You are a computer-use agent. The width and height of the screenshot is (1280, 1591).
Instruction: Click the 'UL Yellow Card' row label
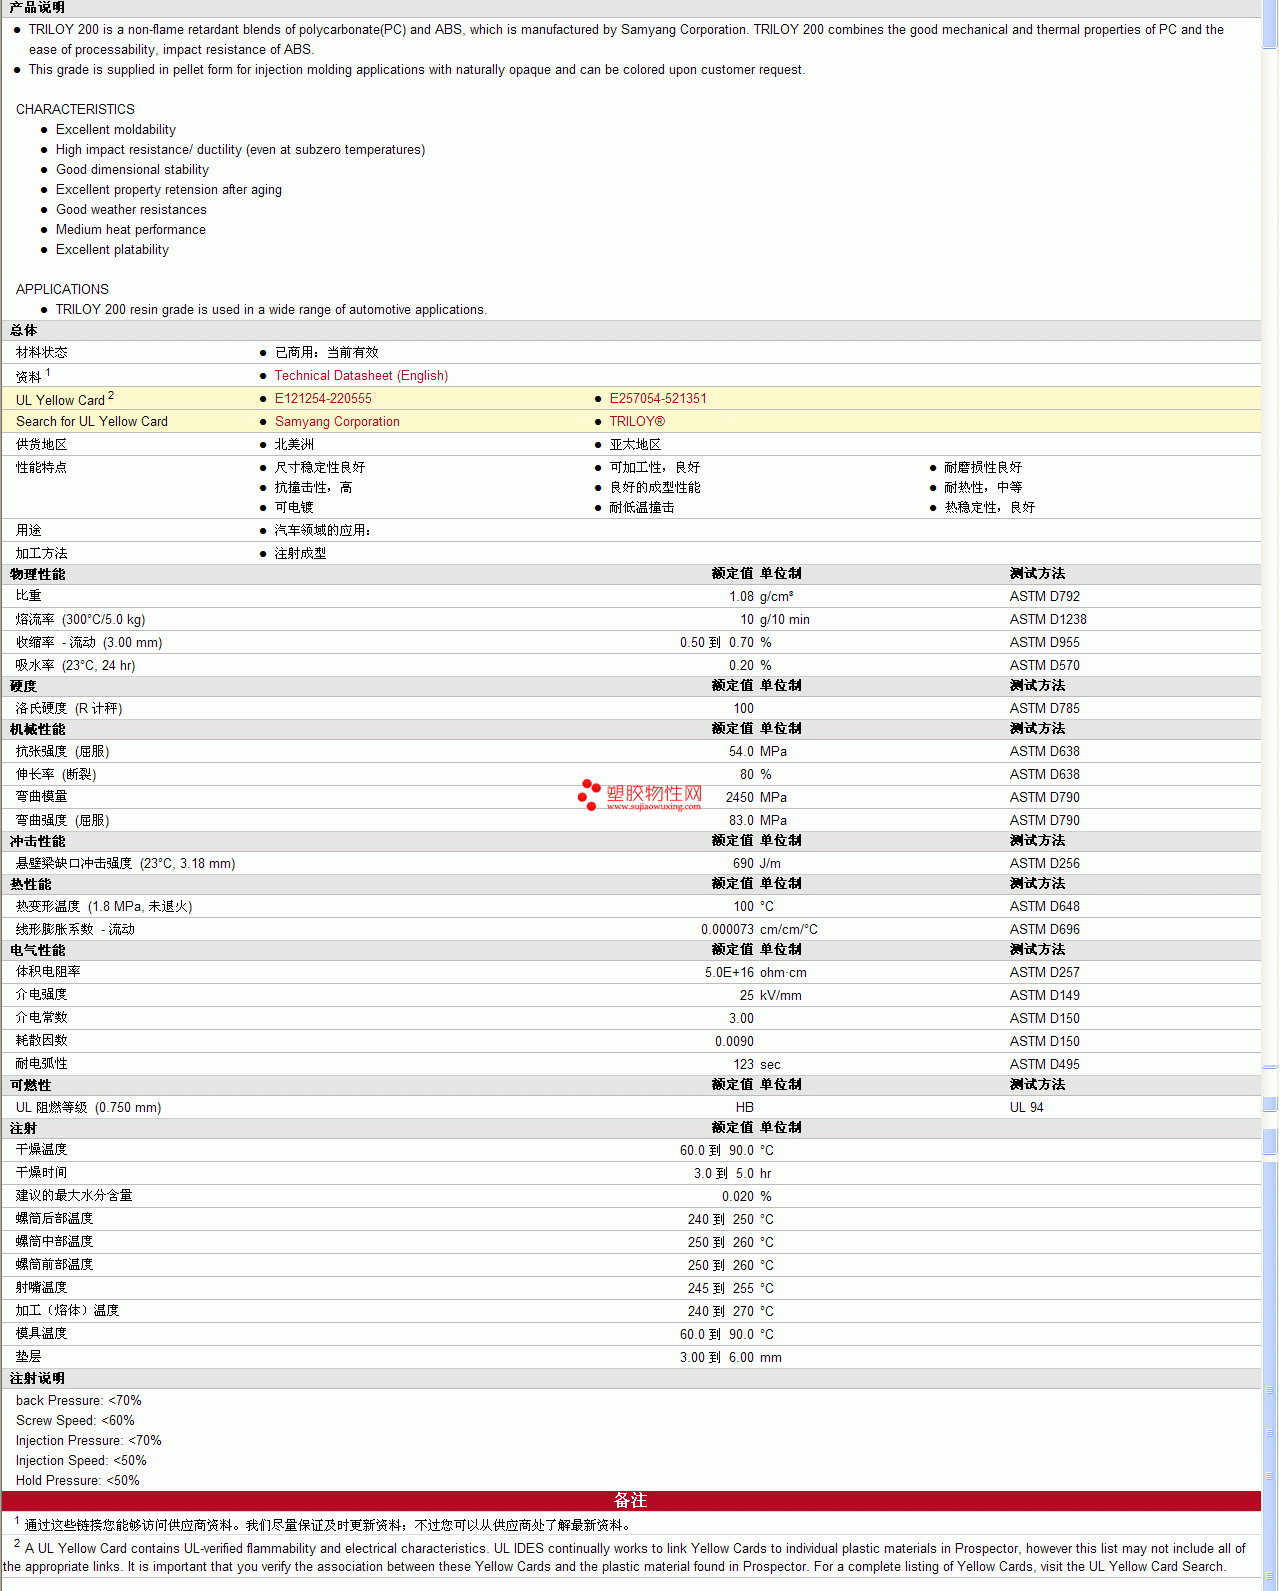point(65,399)
